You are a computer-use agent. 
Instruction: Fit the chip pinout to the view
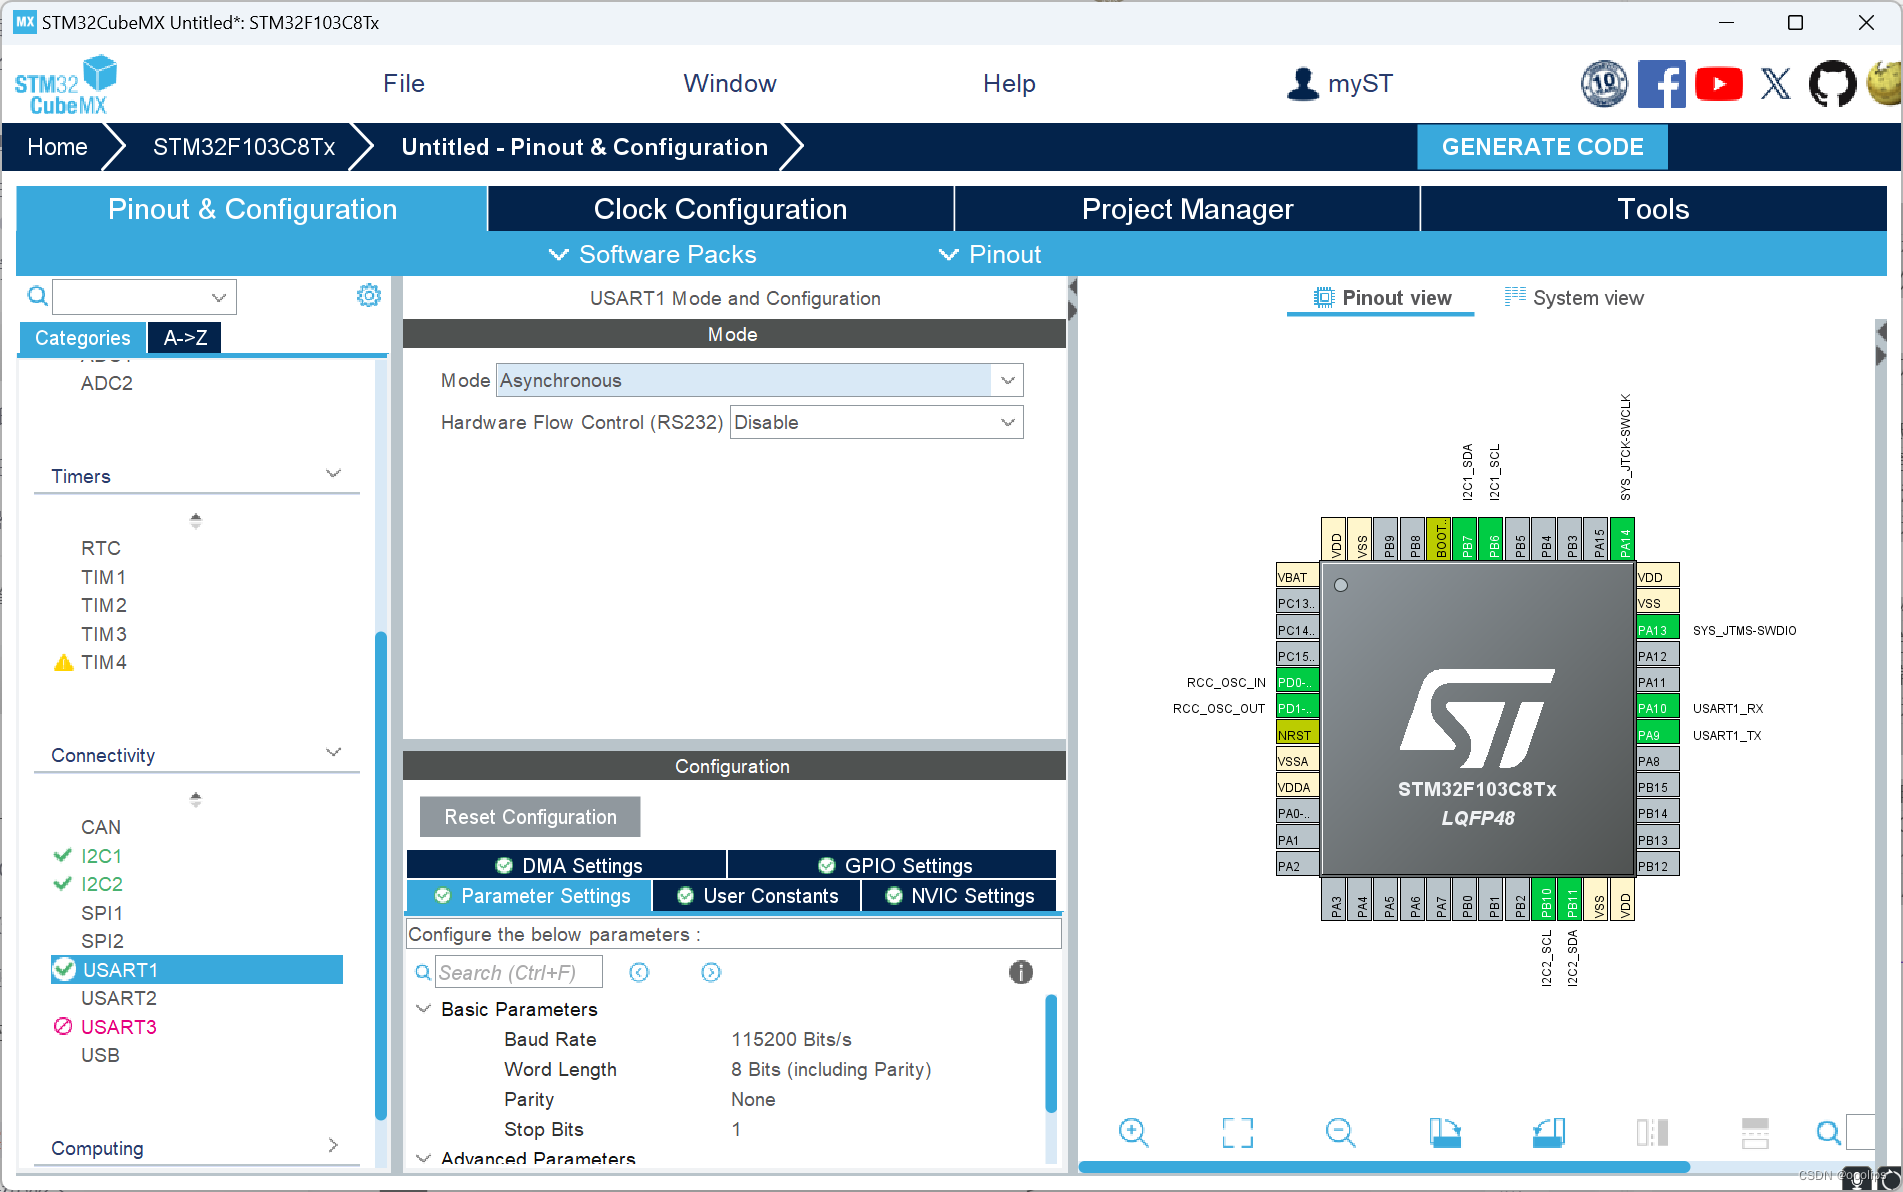tap(1237, 1132)
